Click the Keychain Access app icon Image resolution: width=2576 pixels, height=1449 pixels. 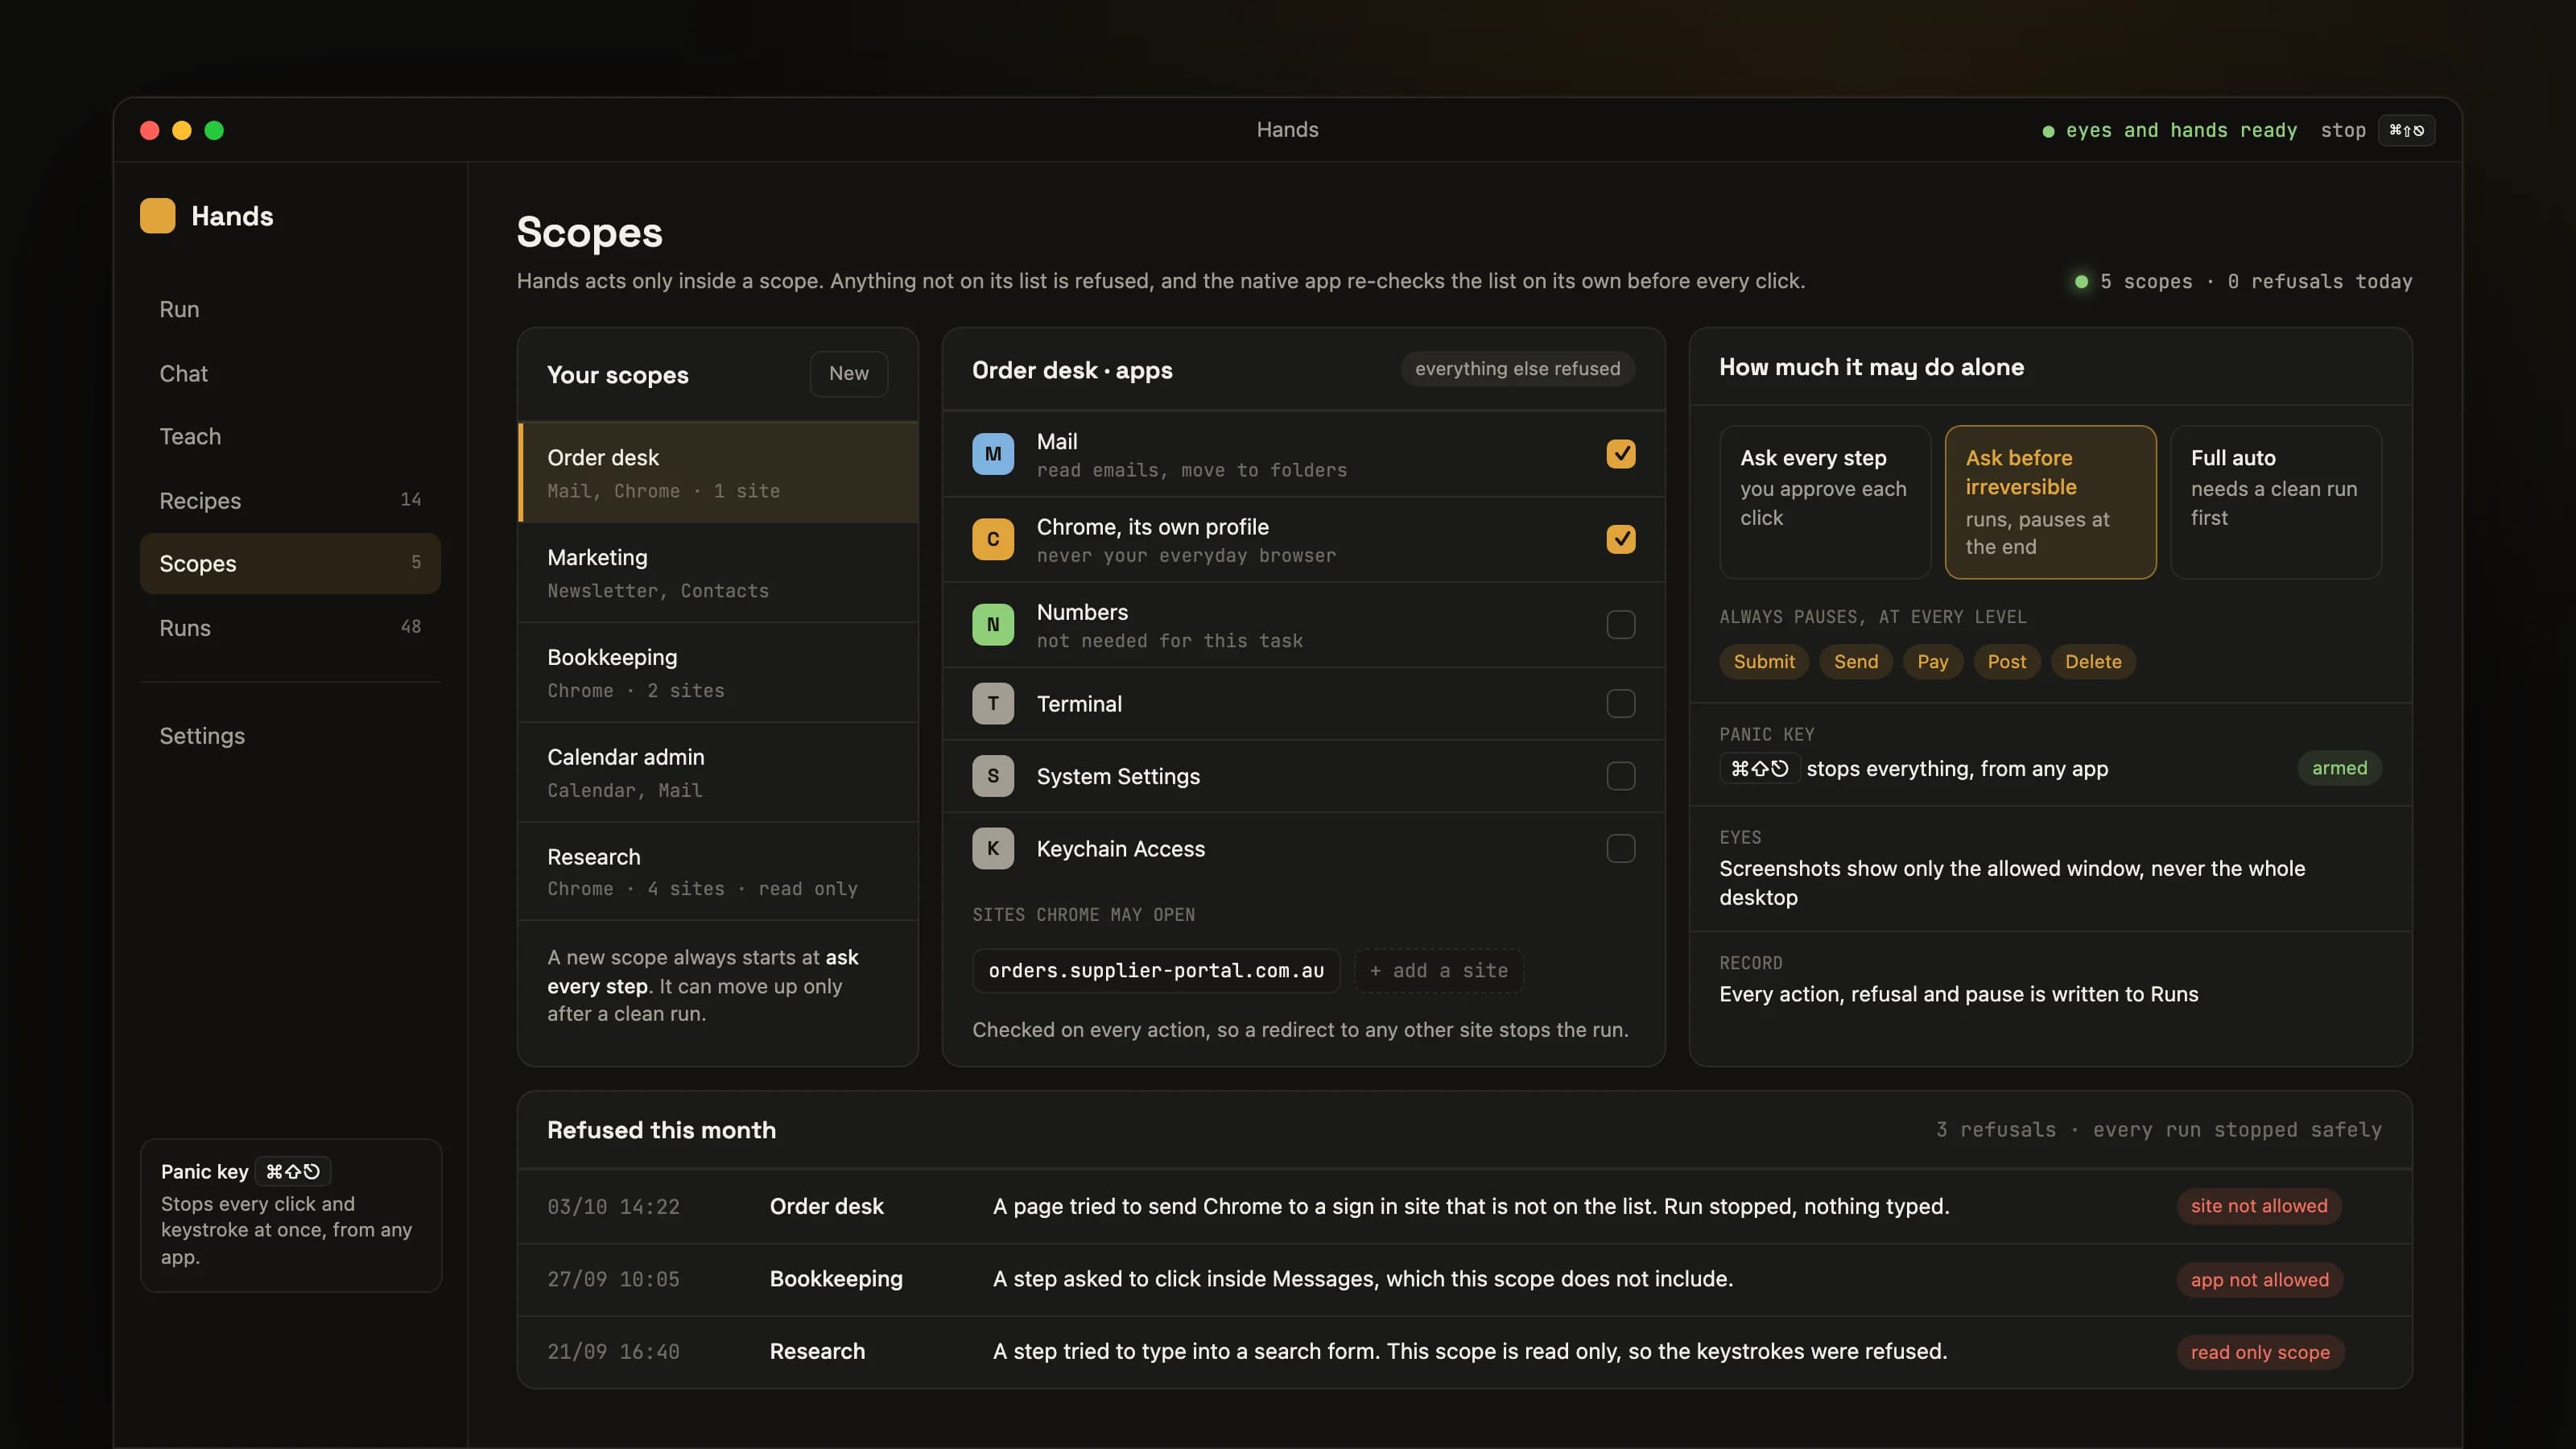click(x=992, y=848)
